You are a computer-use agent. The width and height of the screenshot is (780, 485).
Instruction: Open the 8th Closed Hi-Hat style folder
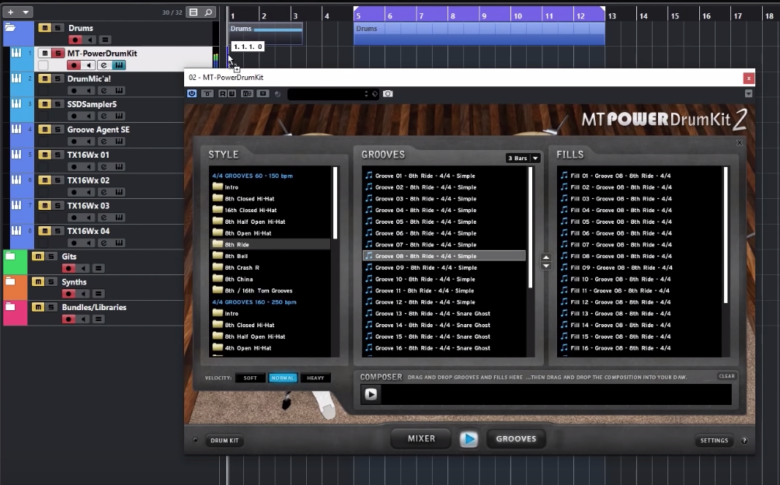coord(249,198)
